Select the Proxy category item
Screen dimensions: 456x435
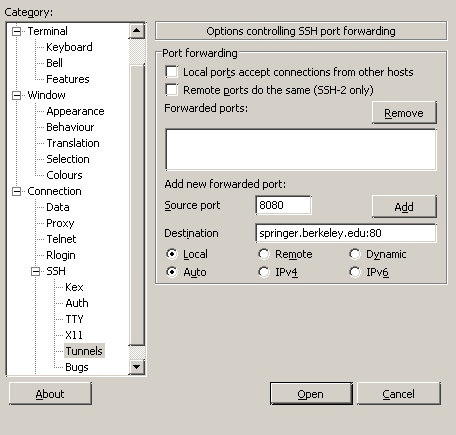pos(60,223)
